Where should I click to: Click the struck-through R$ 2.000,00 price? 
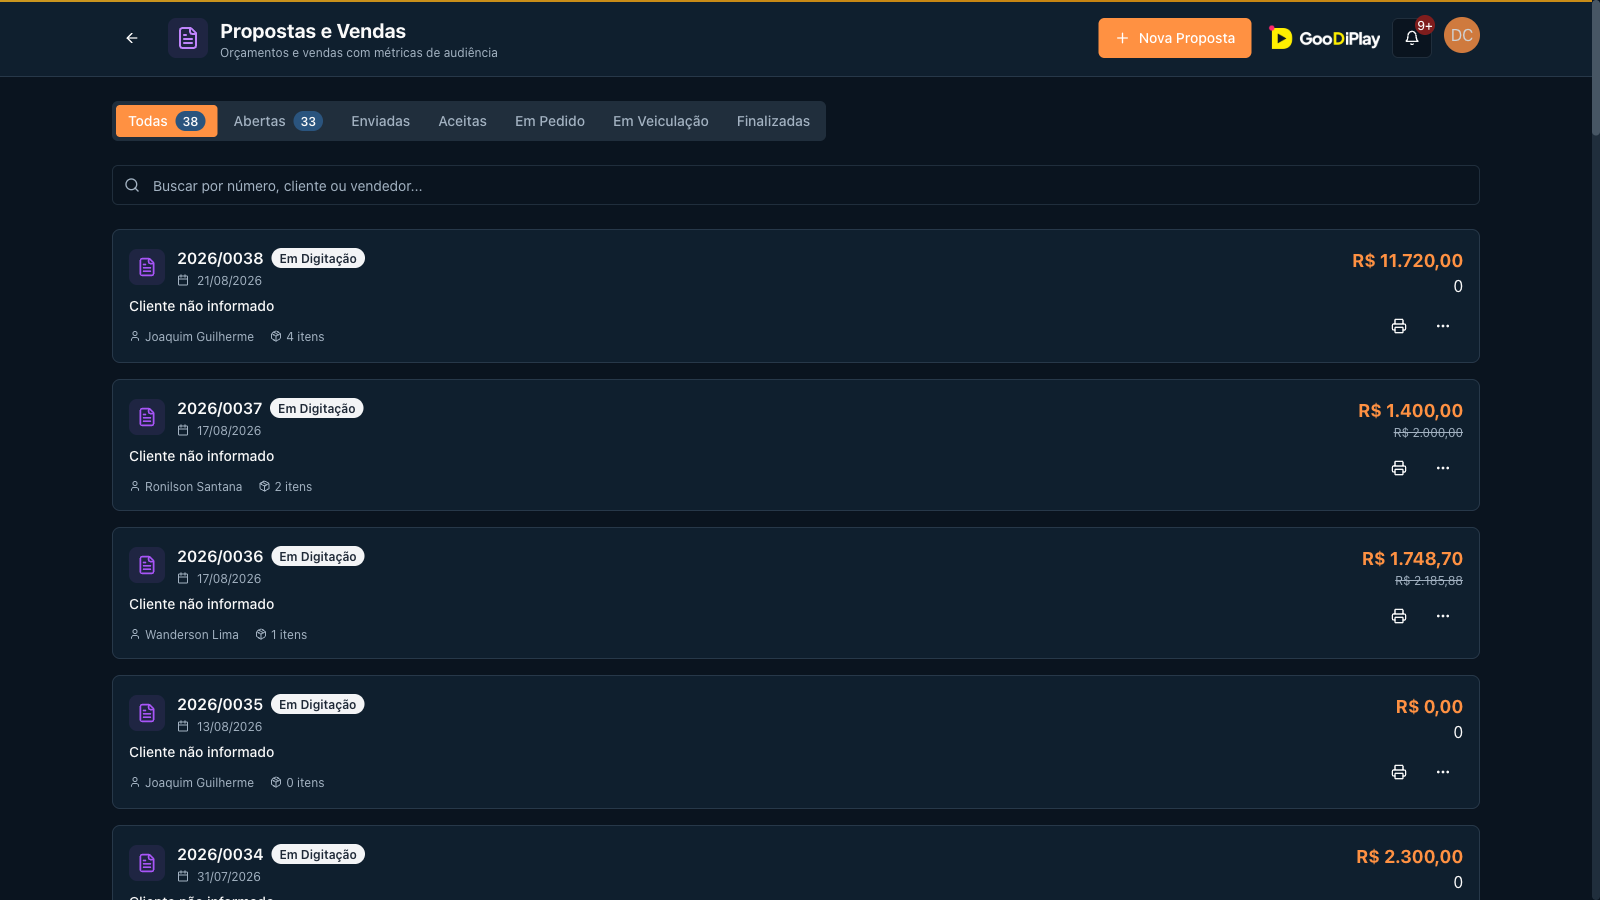click(x=1428, y=433)
